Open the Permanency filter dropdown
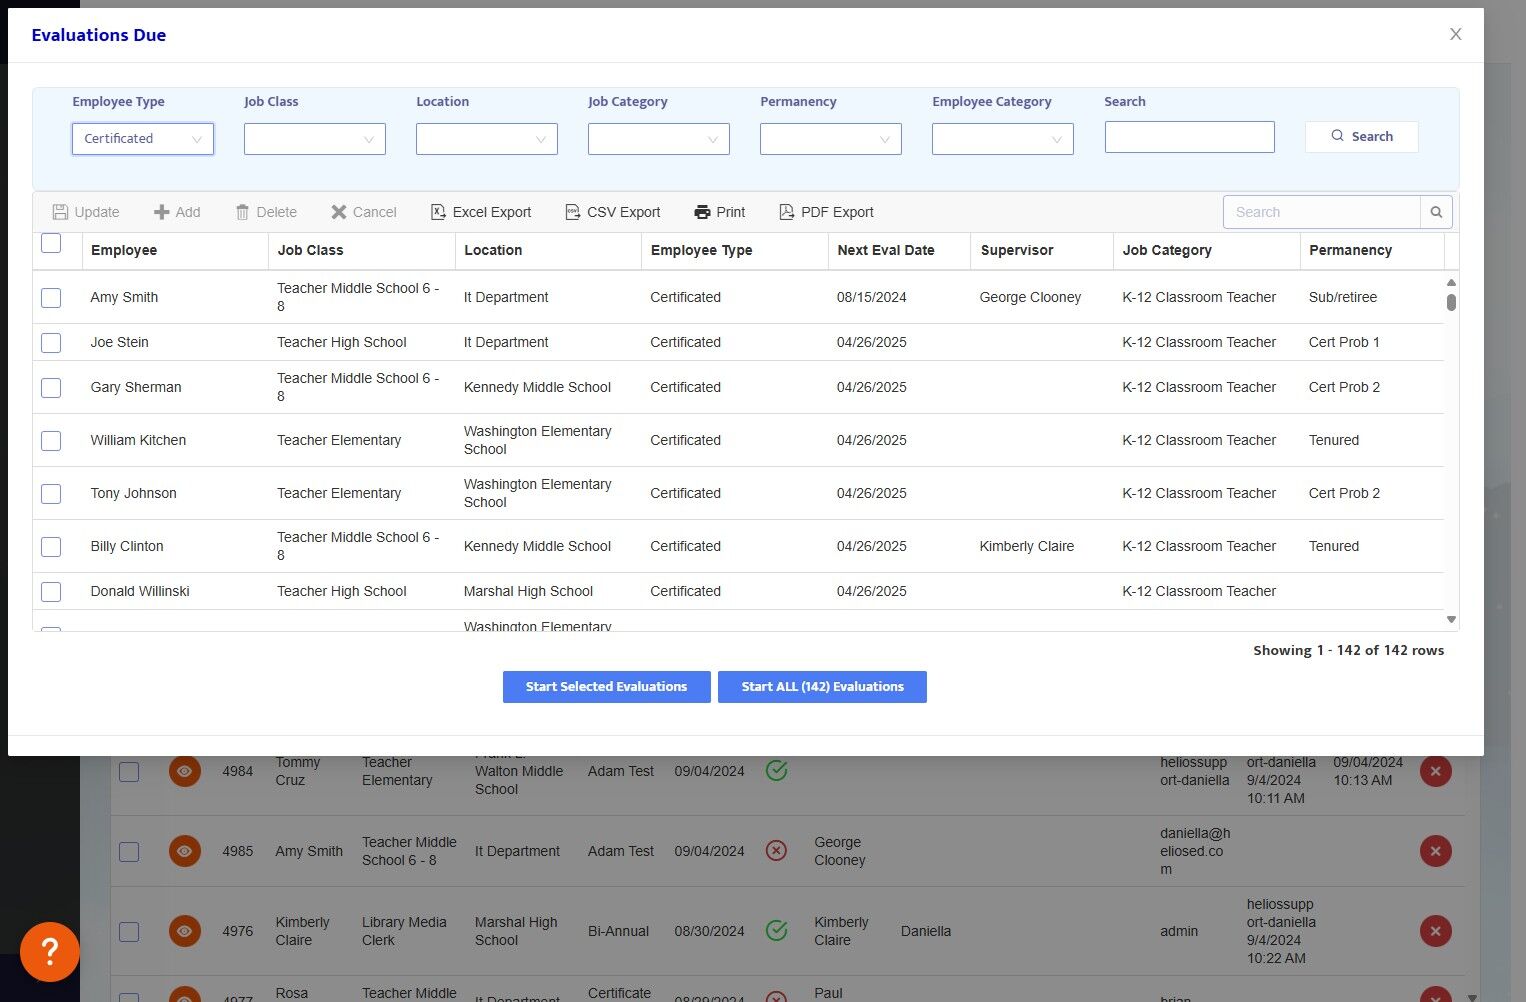 (830, 139)
